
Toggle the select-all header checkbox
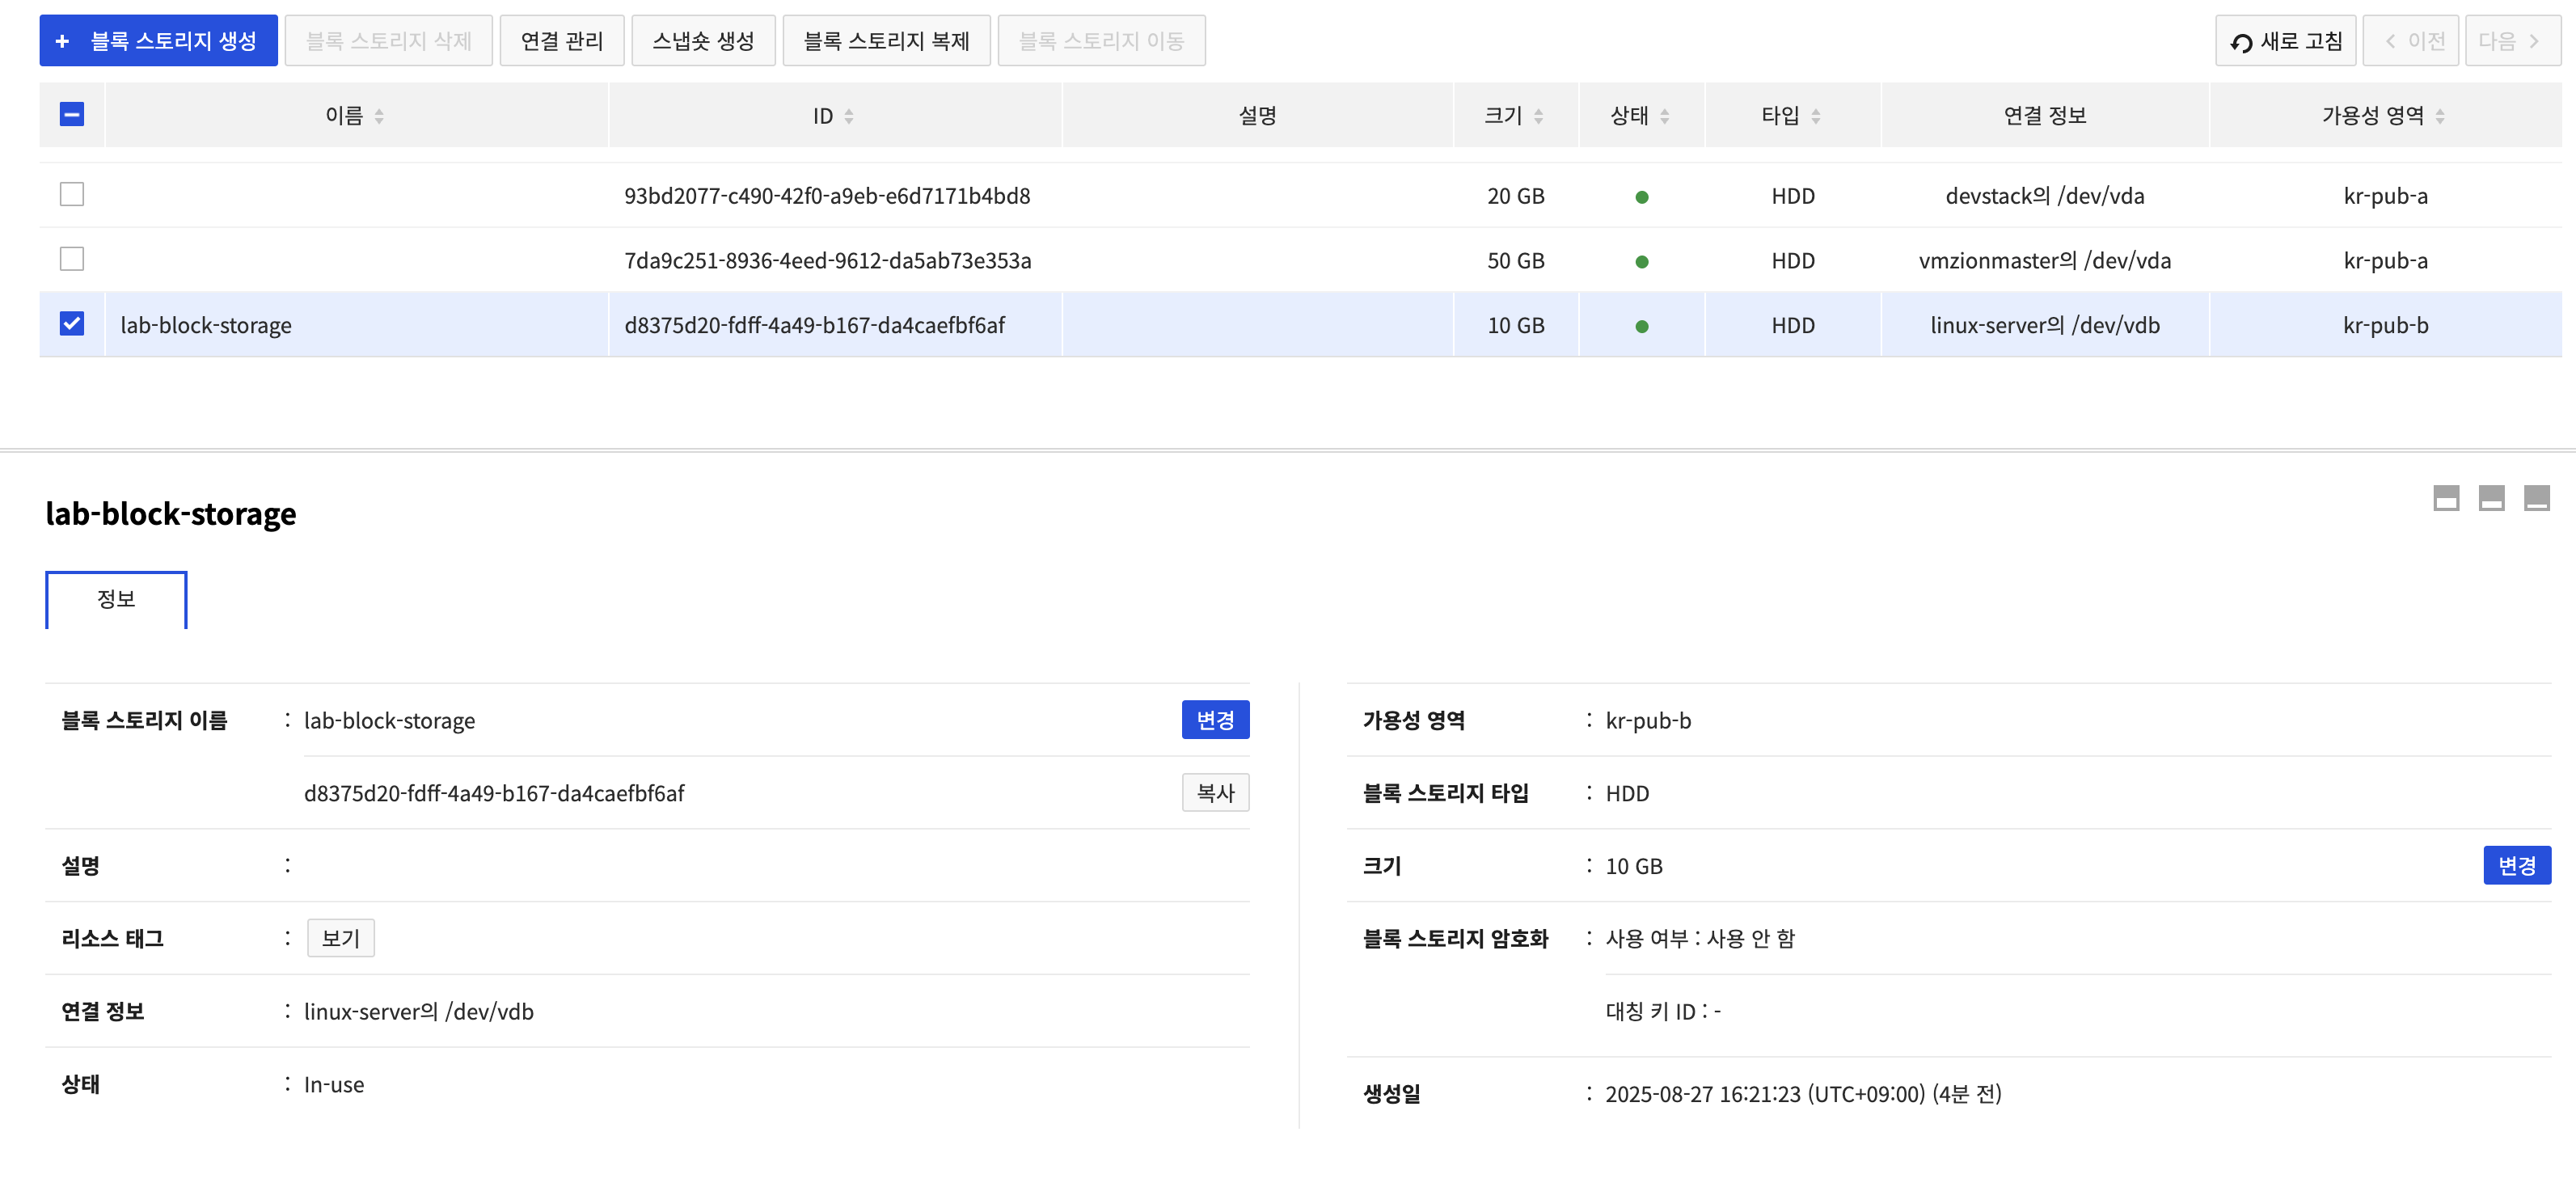(72, 114)
